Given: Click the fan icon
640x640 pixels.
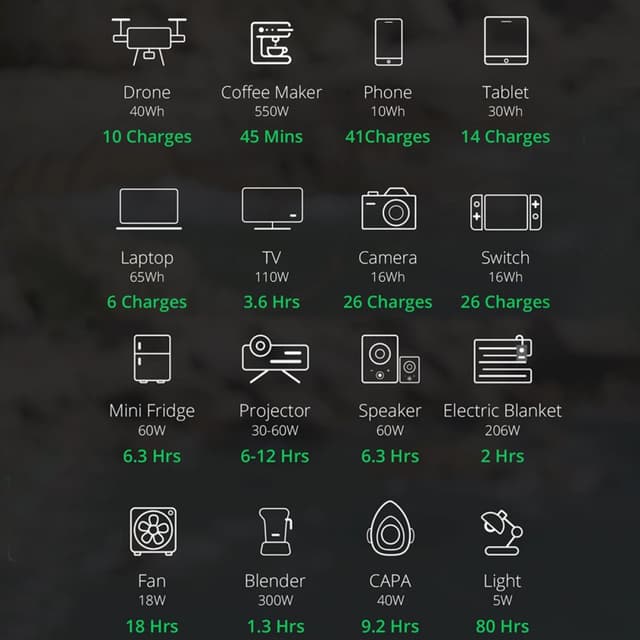Looking at the screenshot, I should click(153, 531).
